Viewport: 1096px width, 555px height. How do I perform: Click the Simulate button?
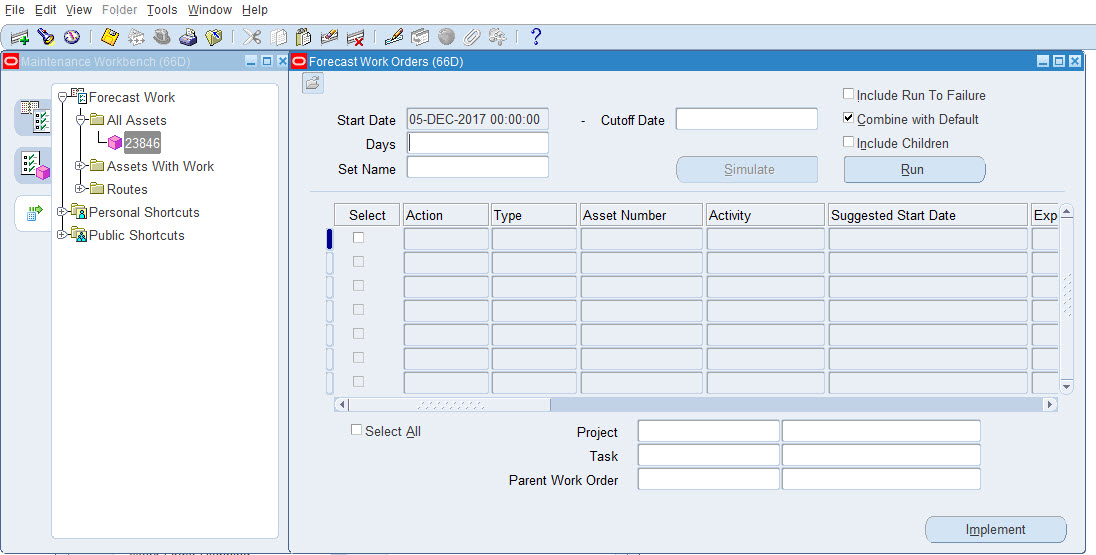click(x=747, y=169)
